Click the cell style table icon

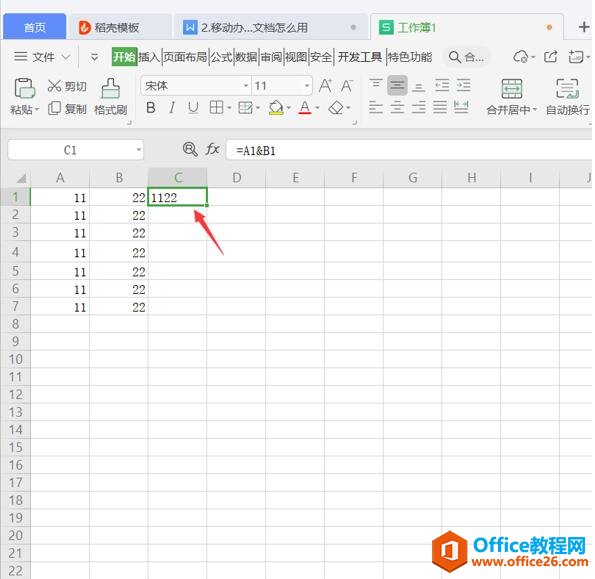[246, 108]
